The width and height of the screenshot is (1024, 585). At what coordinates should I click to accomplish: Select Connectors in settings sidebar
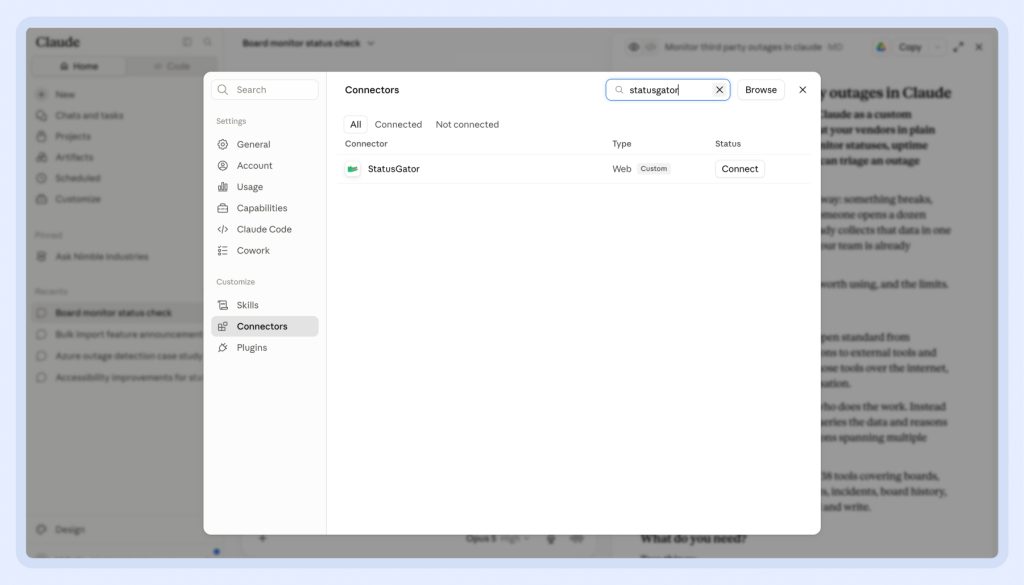pos(264,326)
